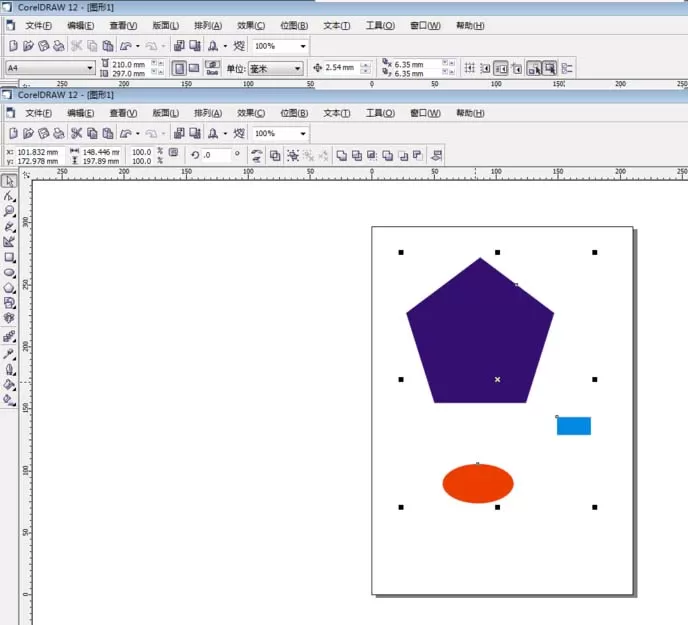
Task: Click Corel Online icon in lower toolbar
Action: 239,133
